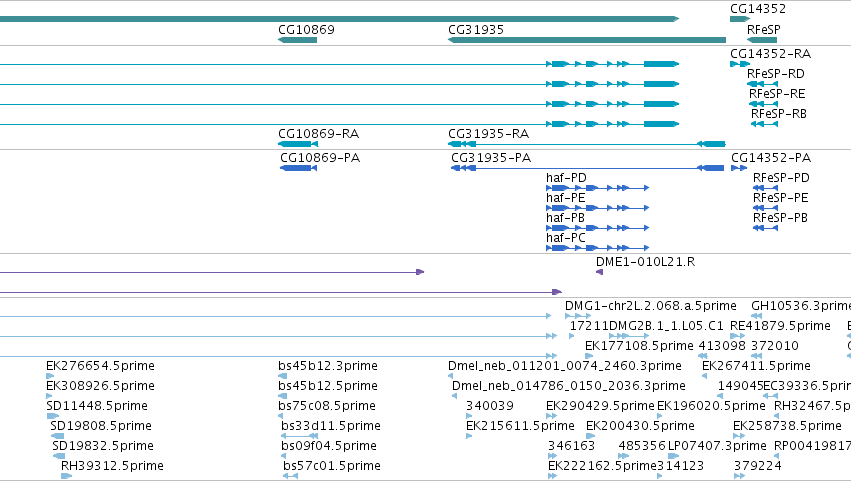Click the bs09f04.5prime EST label

(x=329, y=446)
